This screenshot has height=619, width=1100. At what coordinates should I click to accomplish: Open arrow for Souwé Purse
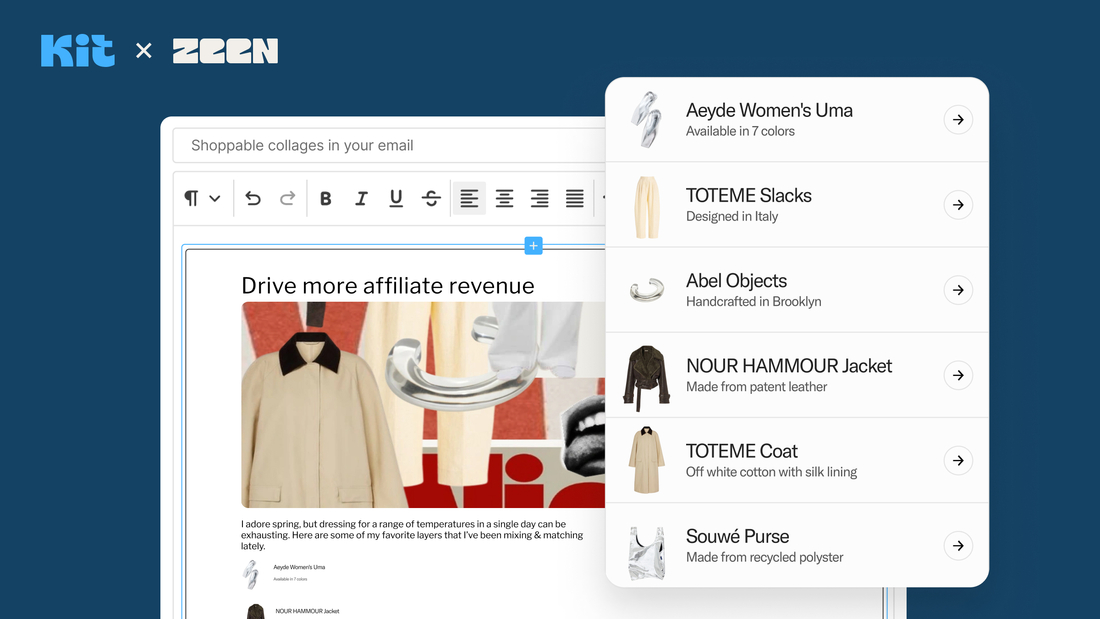tap(958, 546)
